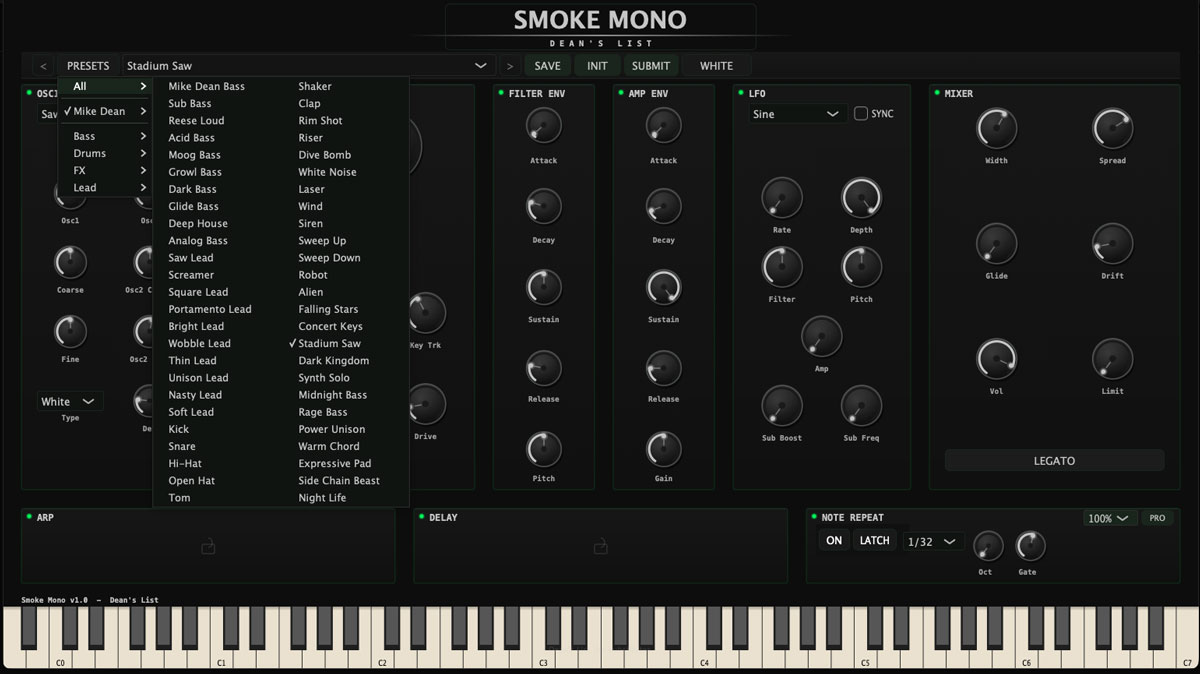Open the Sine waveform dropdown in LFO
Image resolution: width=1200 pixels, height=674 pixels.
tap(795, 114)
